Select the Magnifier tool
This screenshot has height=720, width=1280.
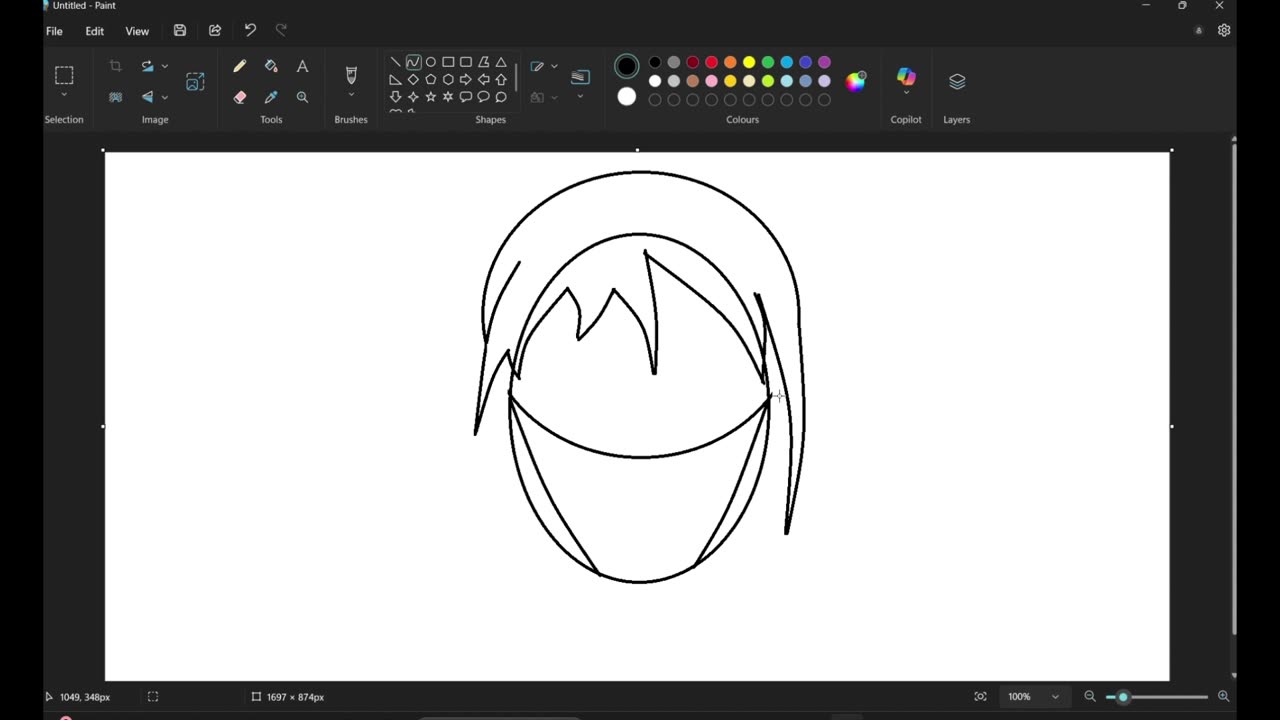pos(302,97)
